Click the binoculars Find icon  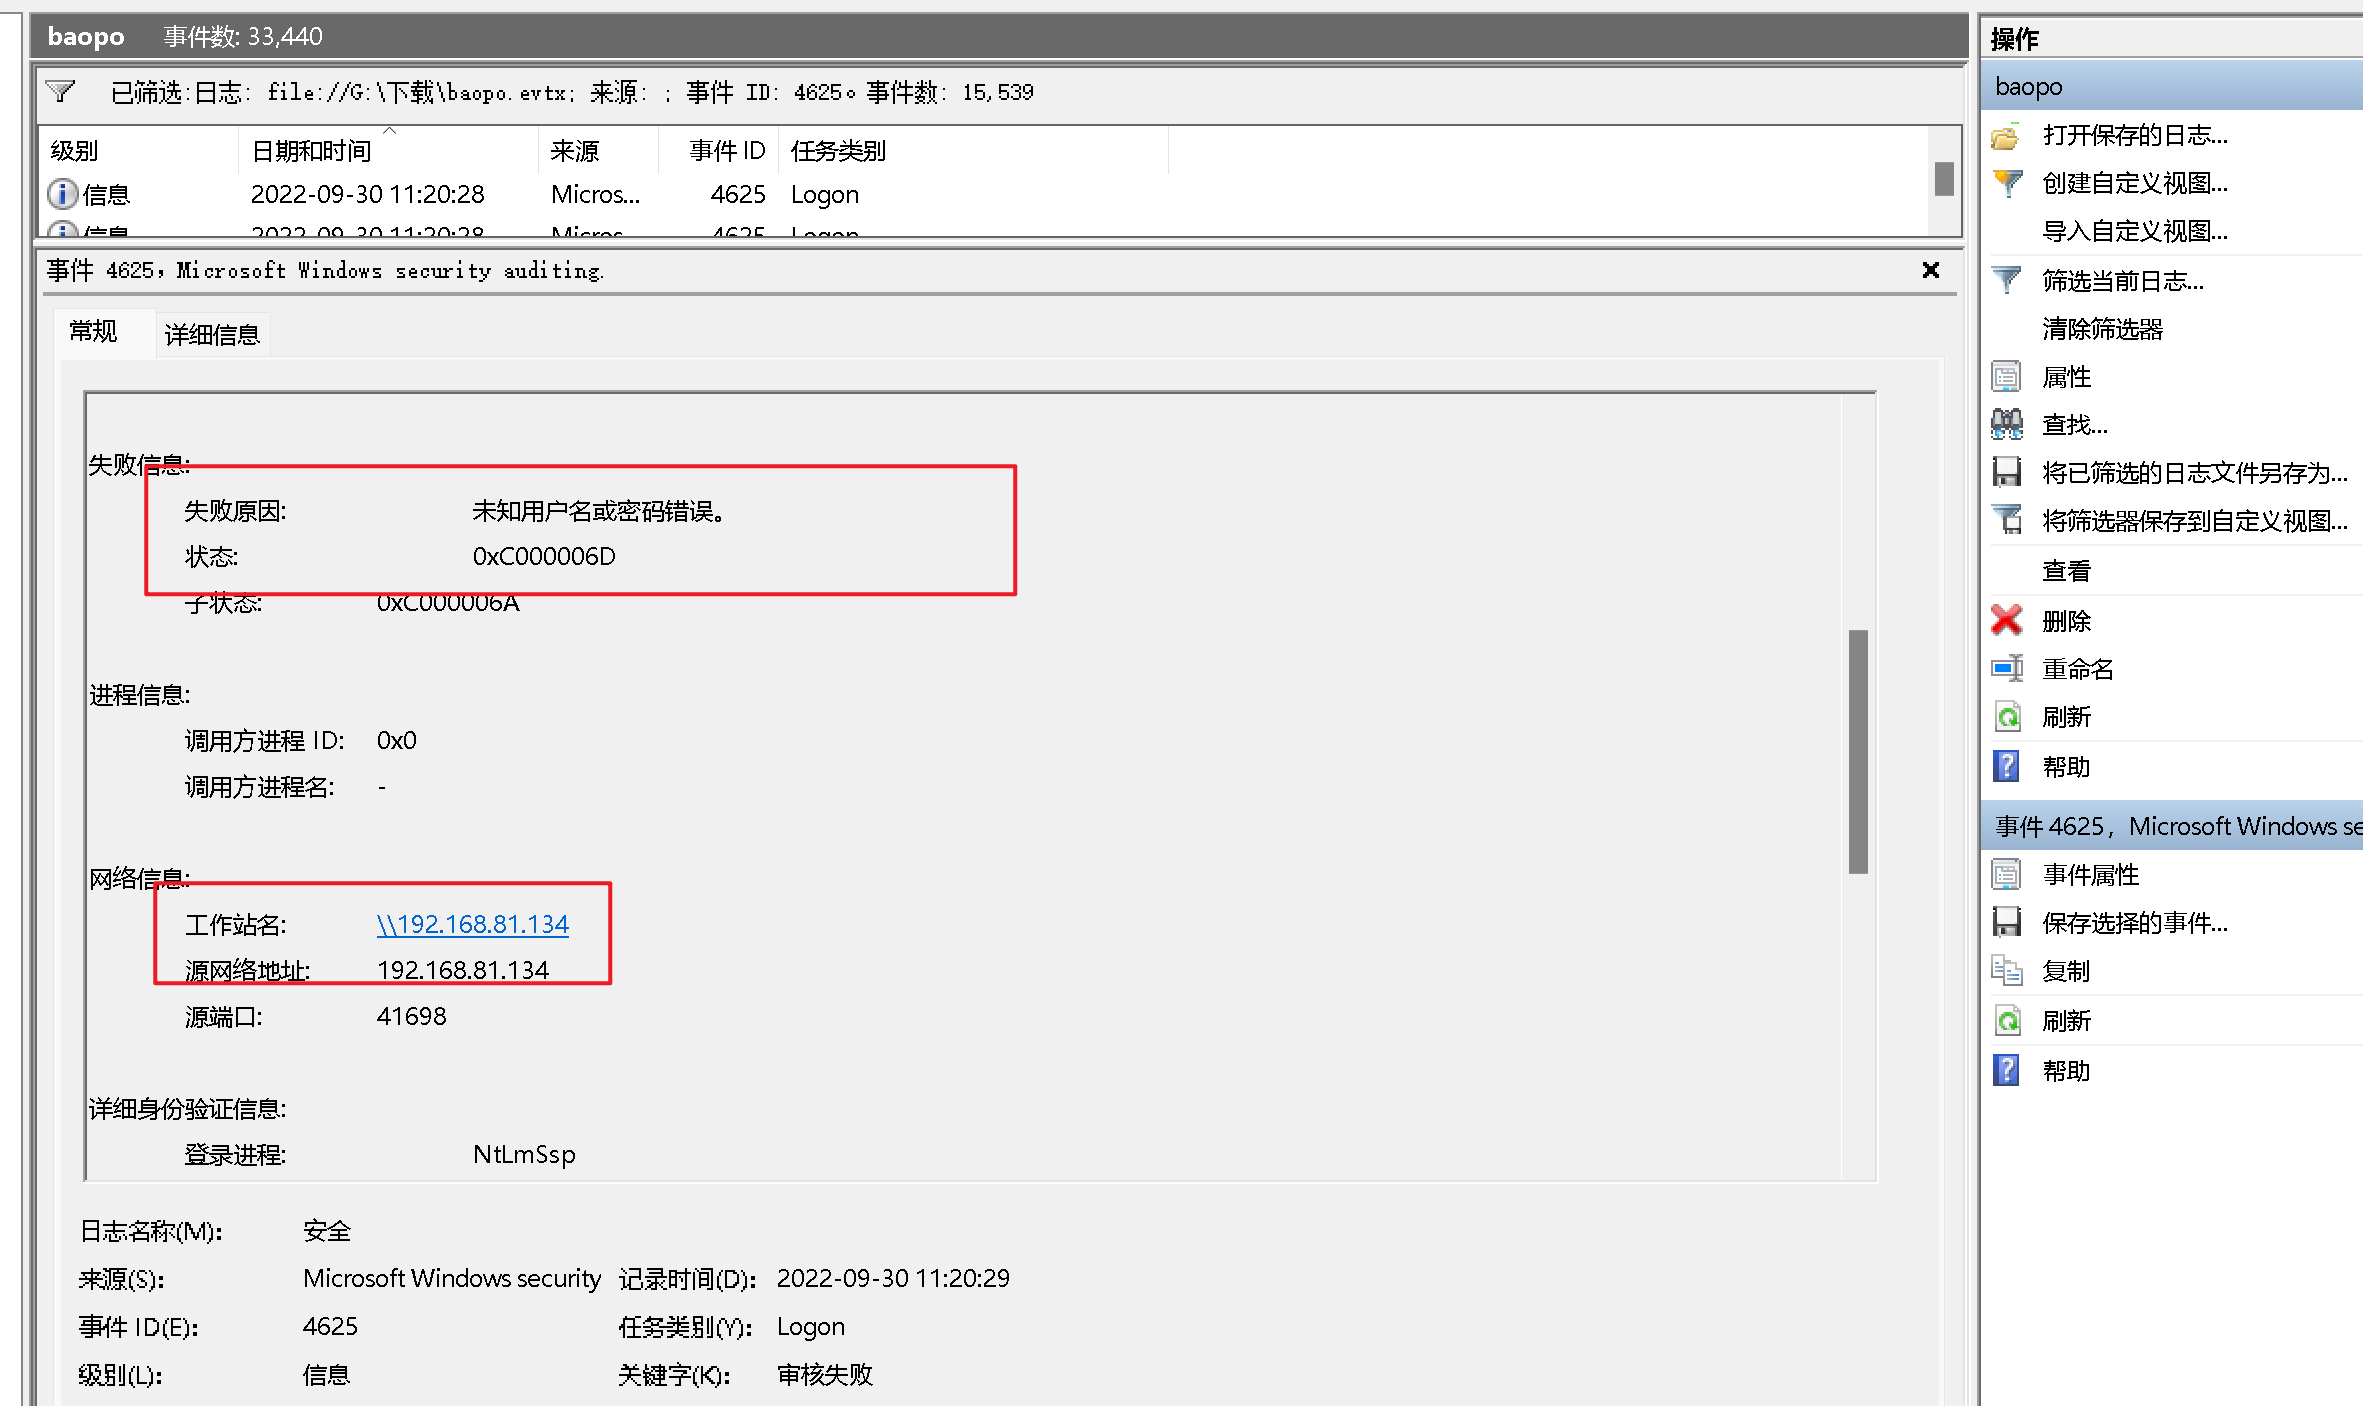tap(2007, 425)
